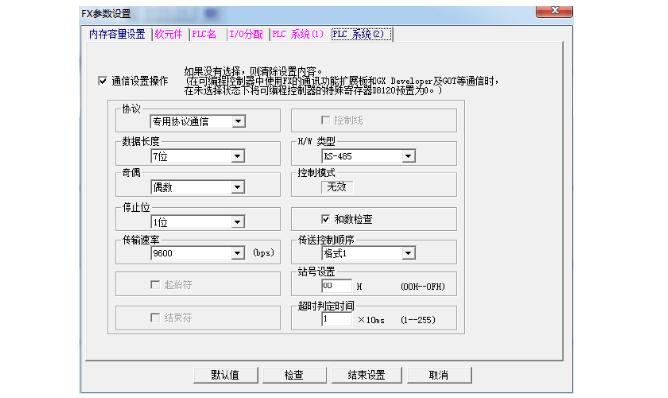Open the PLC 系统(1) tab
The width and height of the screenshot is (668, 398).
point(298,34)
